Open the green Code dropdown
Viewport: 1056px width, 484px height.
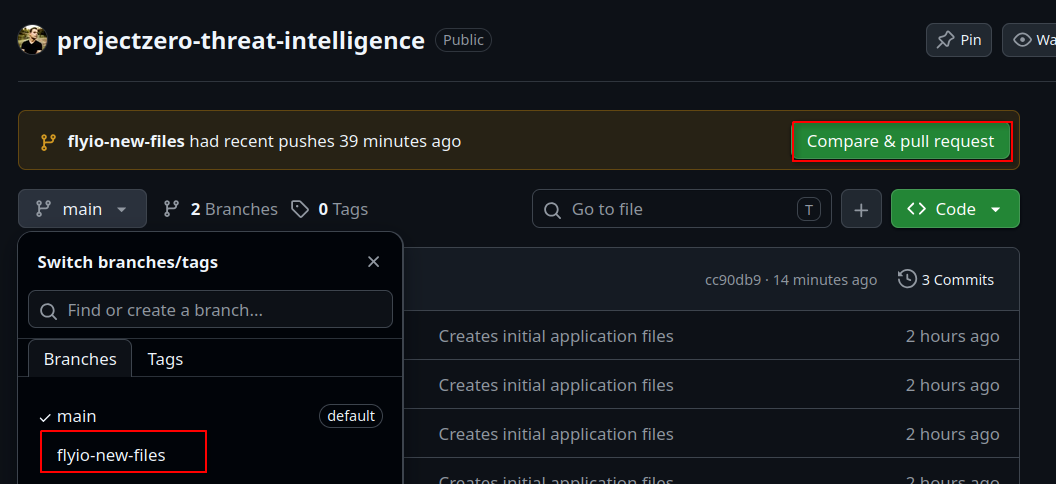[x=955, y=209]
